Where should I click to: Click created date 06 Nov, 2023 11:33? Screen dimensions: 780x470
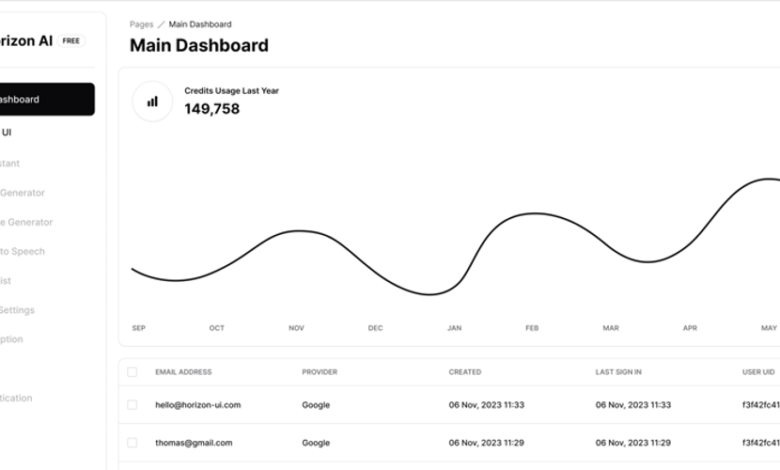point(487,405)
